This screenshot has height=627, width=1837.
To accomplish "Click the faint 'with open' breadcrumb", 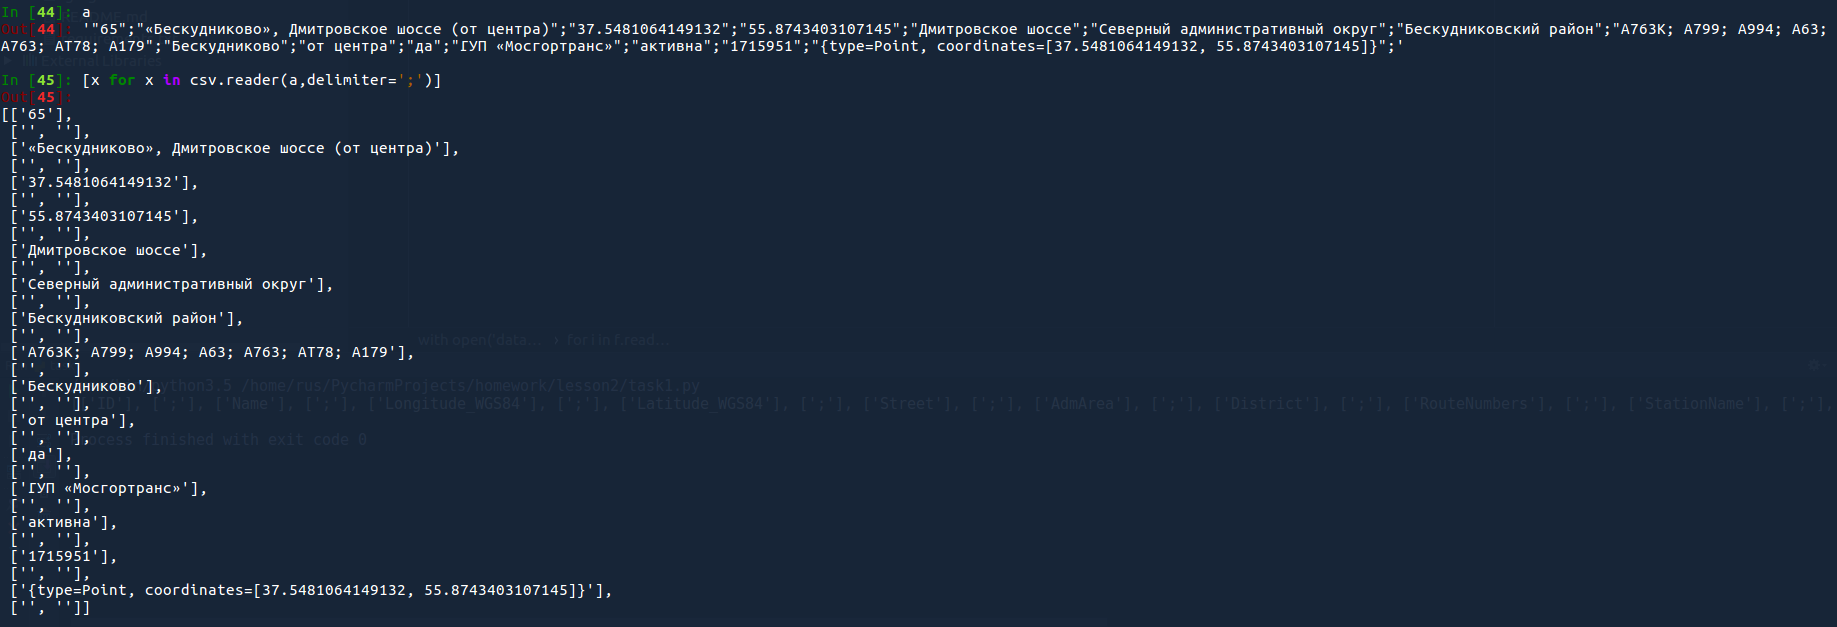I will click(x=476, y=340).
